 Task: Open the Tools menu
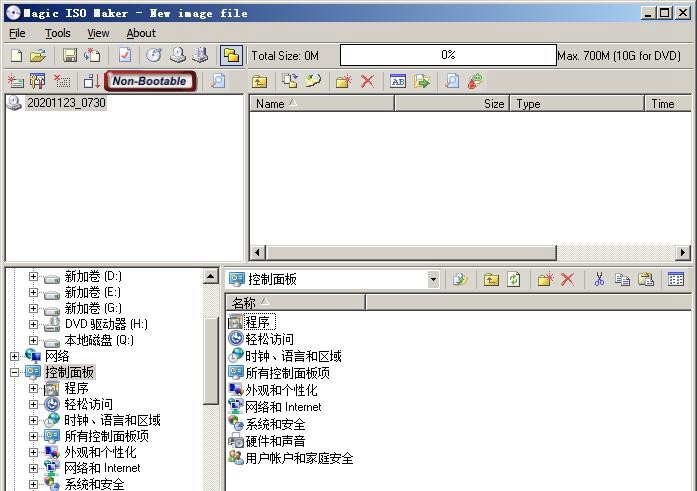point(58,33)
